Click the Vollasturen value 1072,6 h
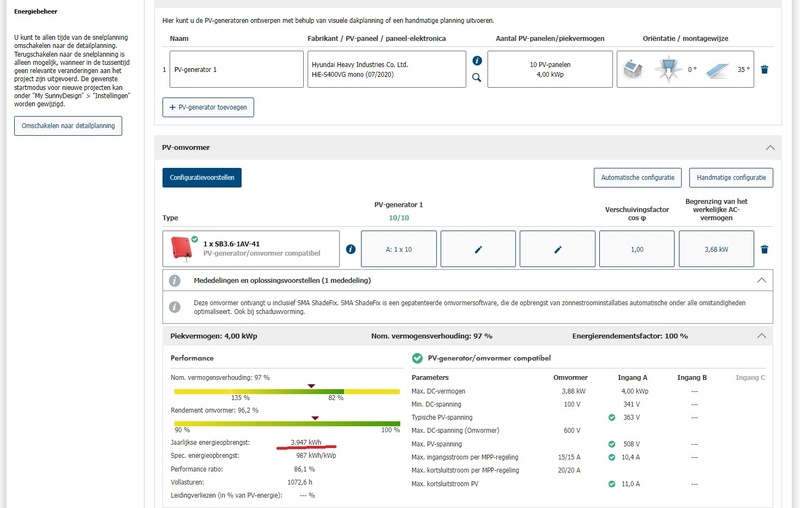 click(299, 482)
